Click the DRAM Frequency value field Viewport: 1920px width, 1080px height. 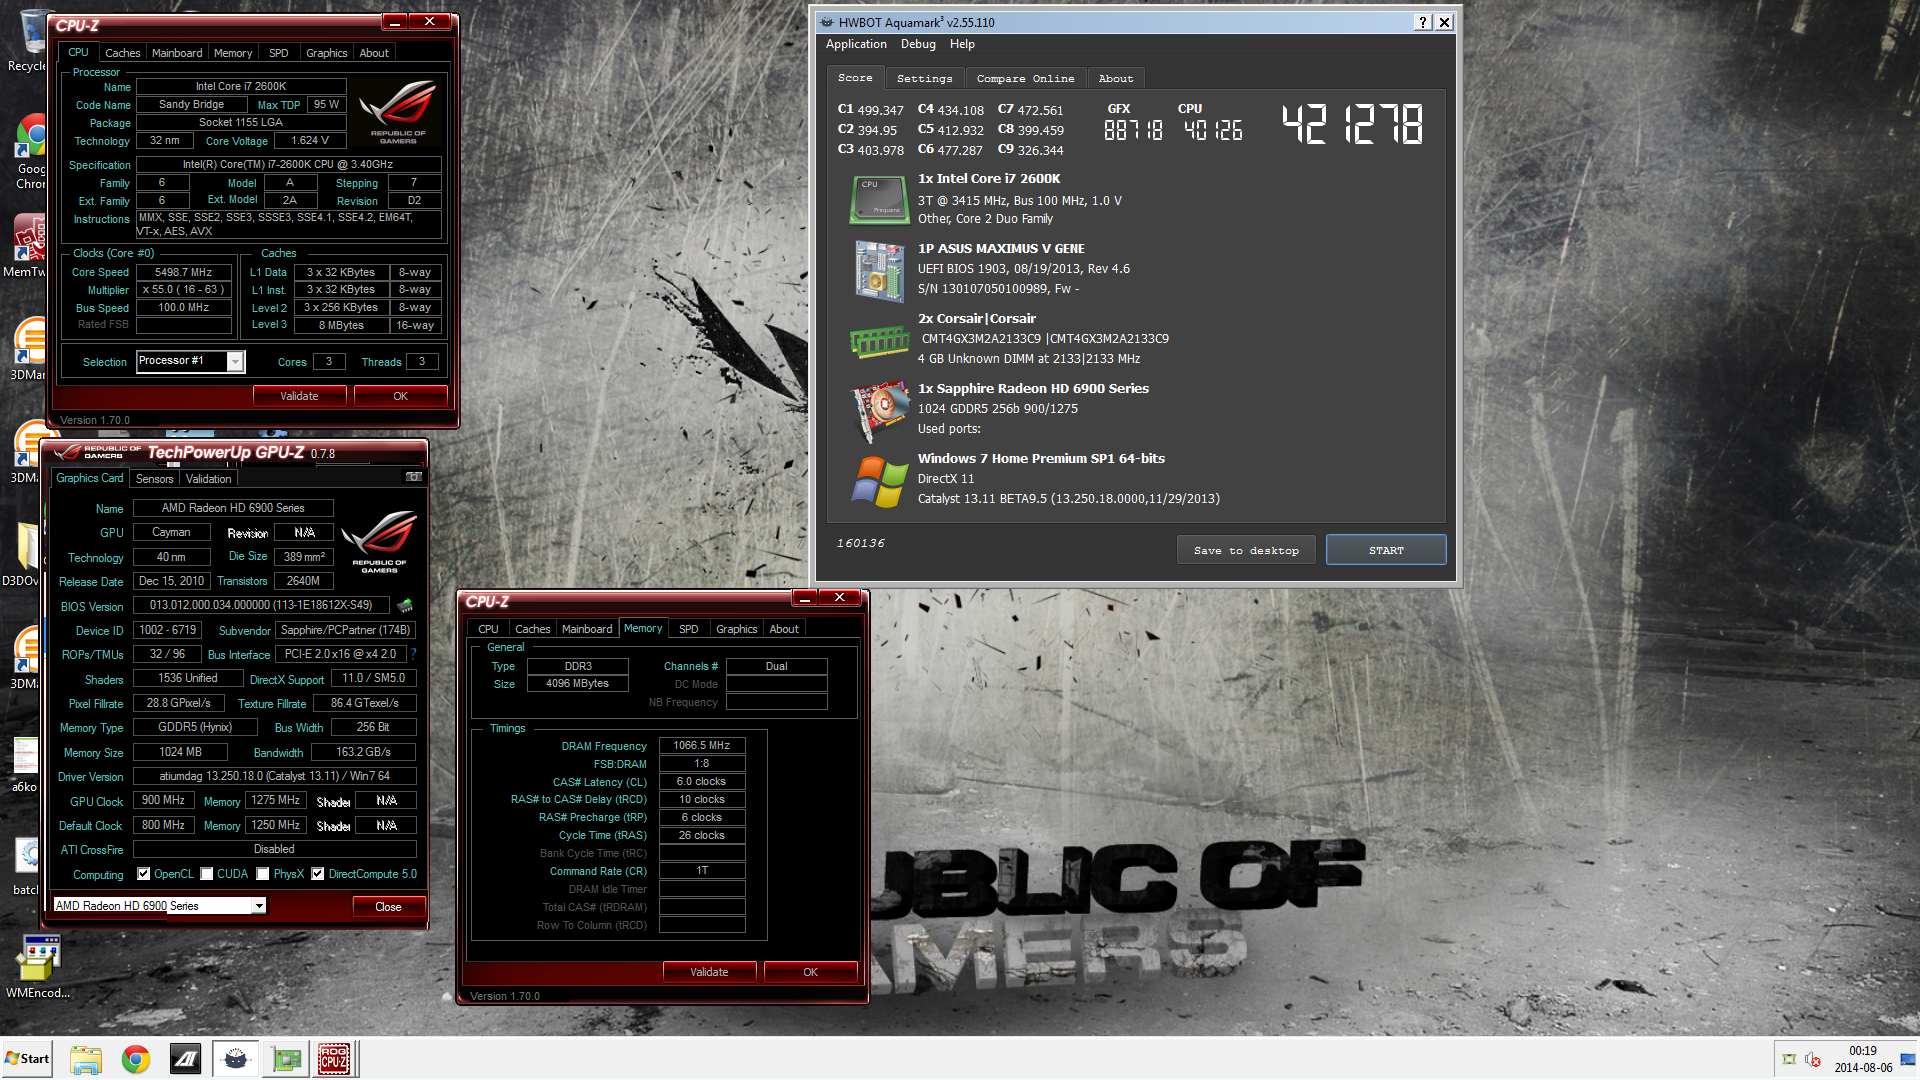coord(702,745)
